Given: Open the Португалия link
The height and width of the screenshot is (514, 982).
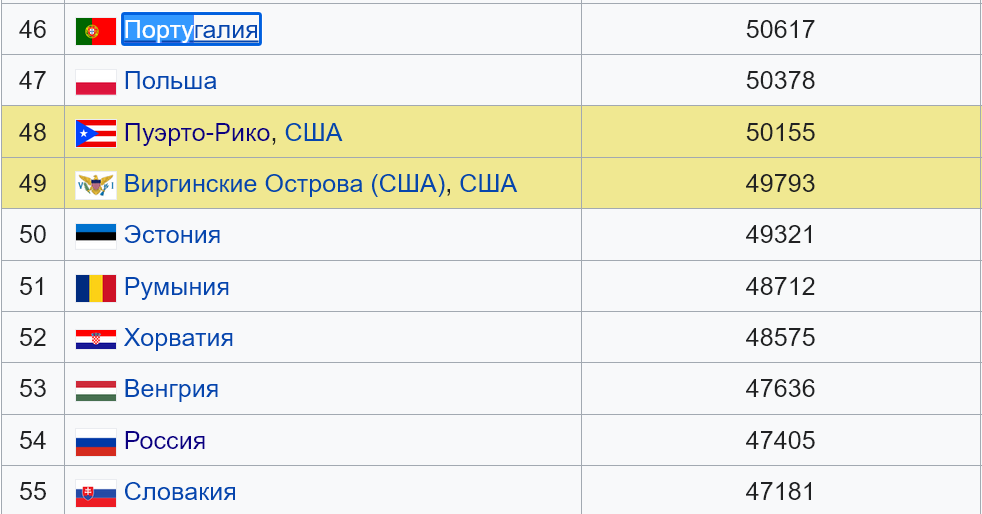Looking at the screenshot, I should coord(191,29).
